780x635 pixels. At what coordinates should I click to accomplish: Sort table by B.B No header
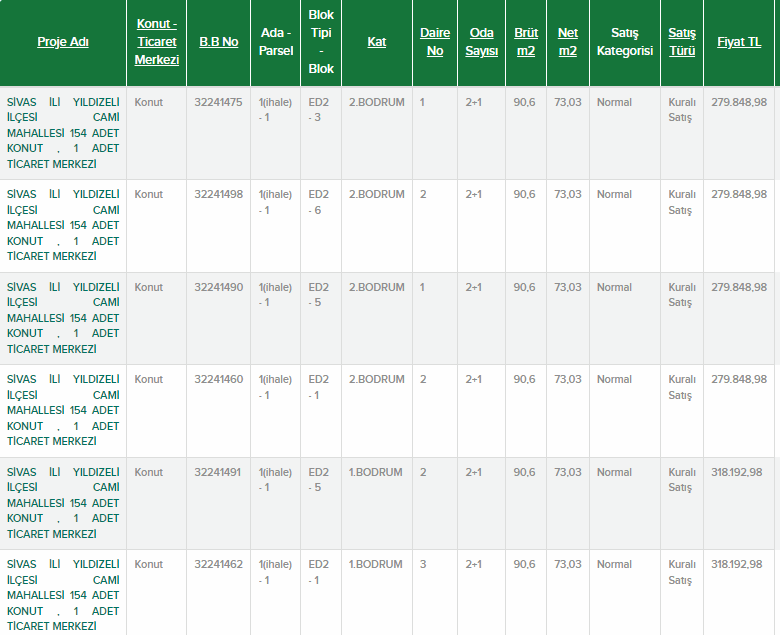click(x=218, y=42)
